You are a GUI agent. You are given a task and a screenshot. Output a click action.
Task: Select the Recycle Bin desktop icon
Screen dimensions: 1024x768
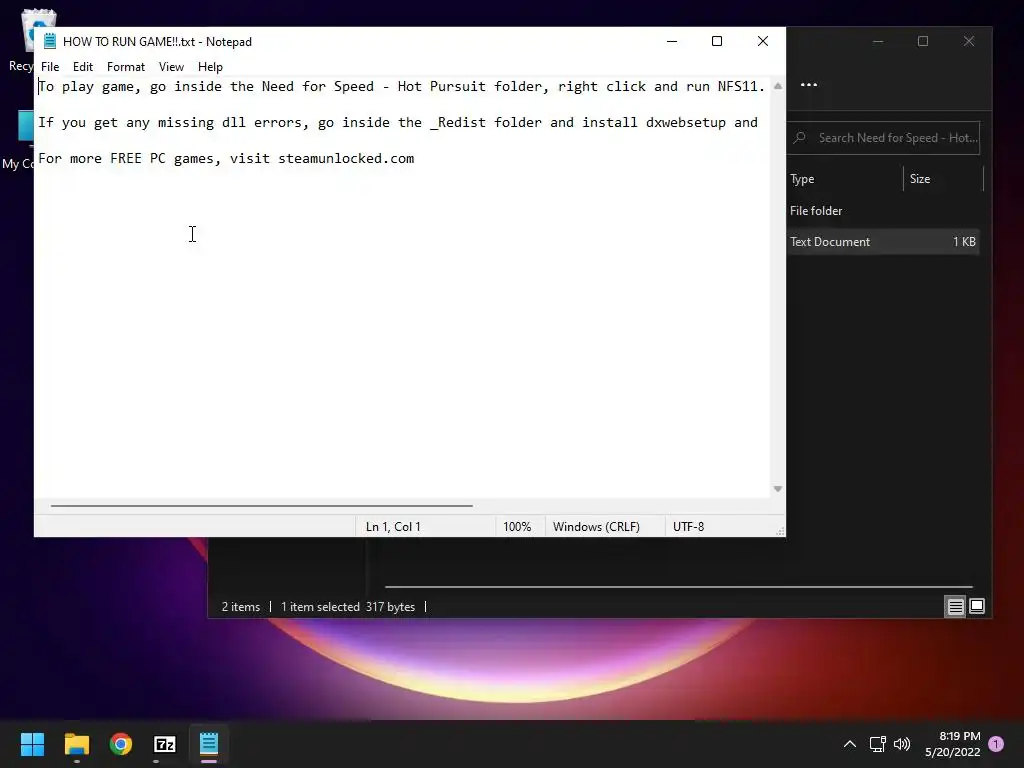pos(21,40)
